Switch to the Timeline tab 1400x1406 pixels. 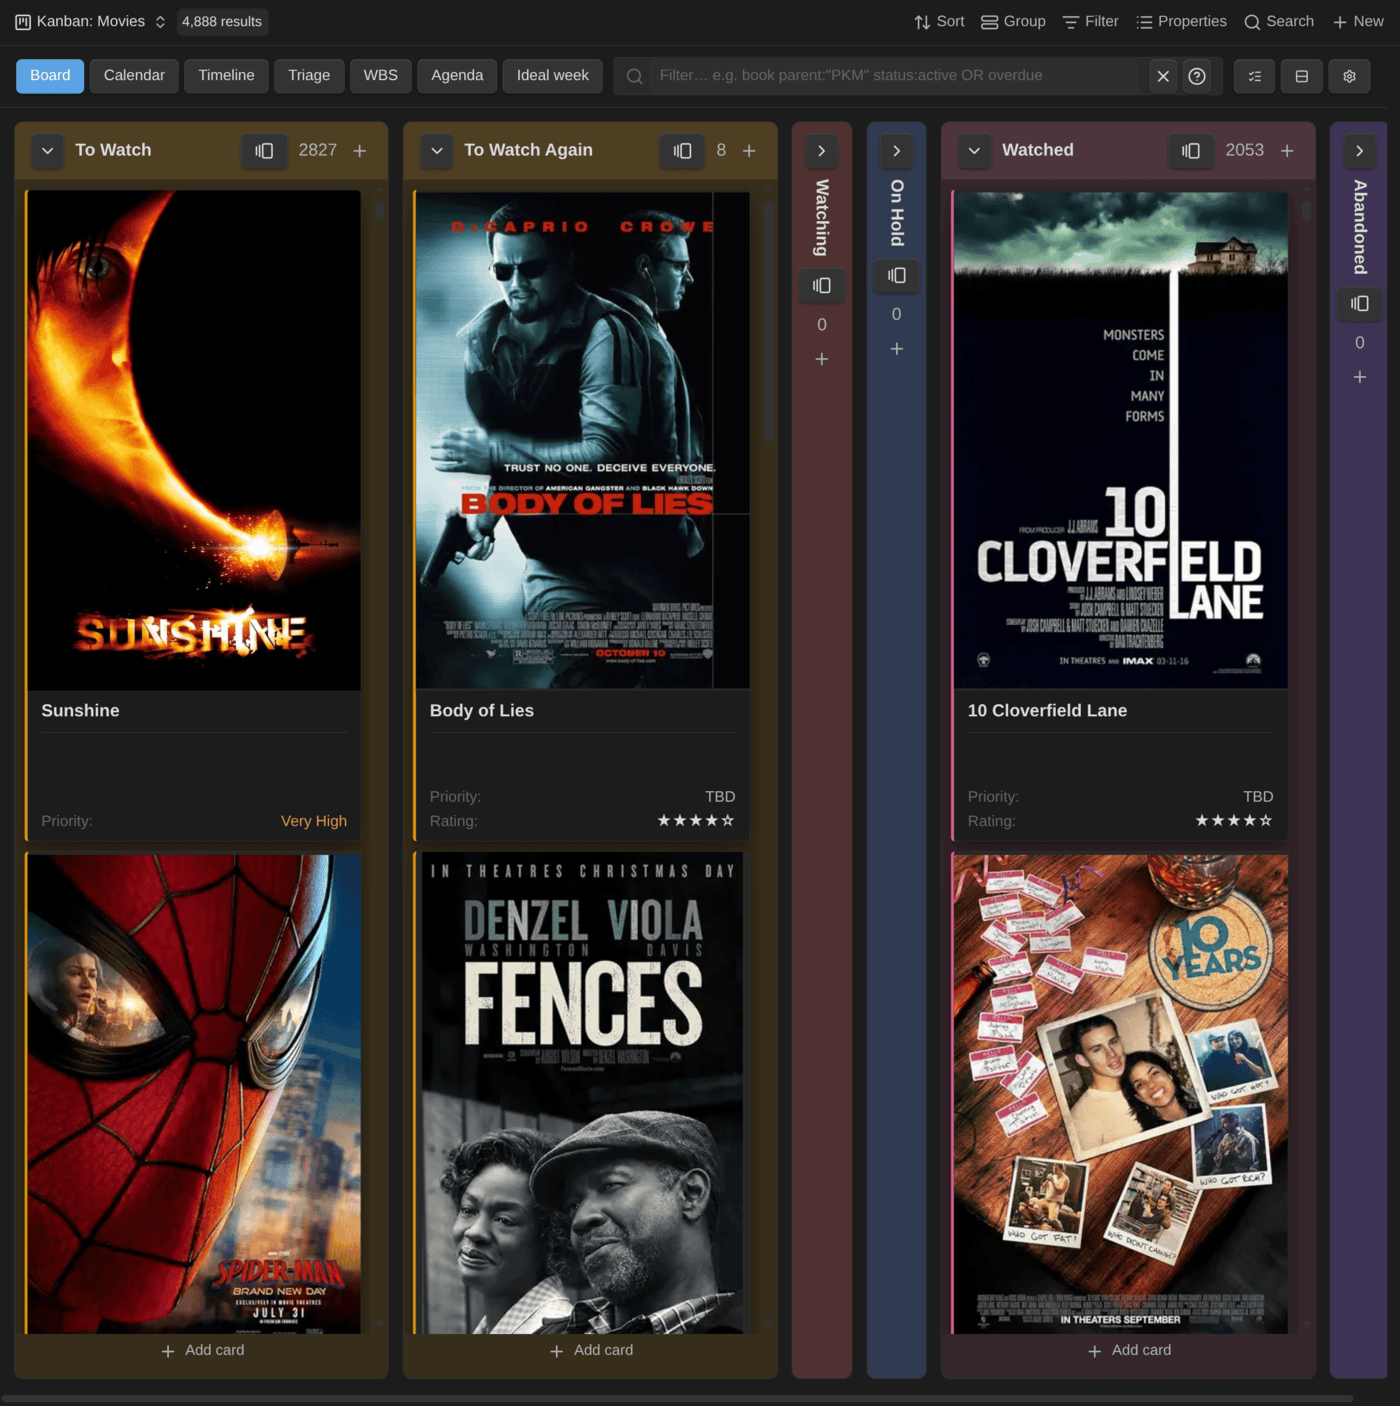(x=226, y=75)
